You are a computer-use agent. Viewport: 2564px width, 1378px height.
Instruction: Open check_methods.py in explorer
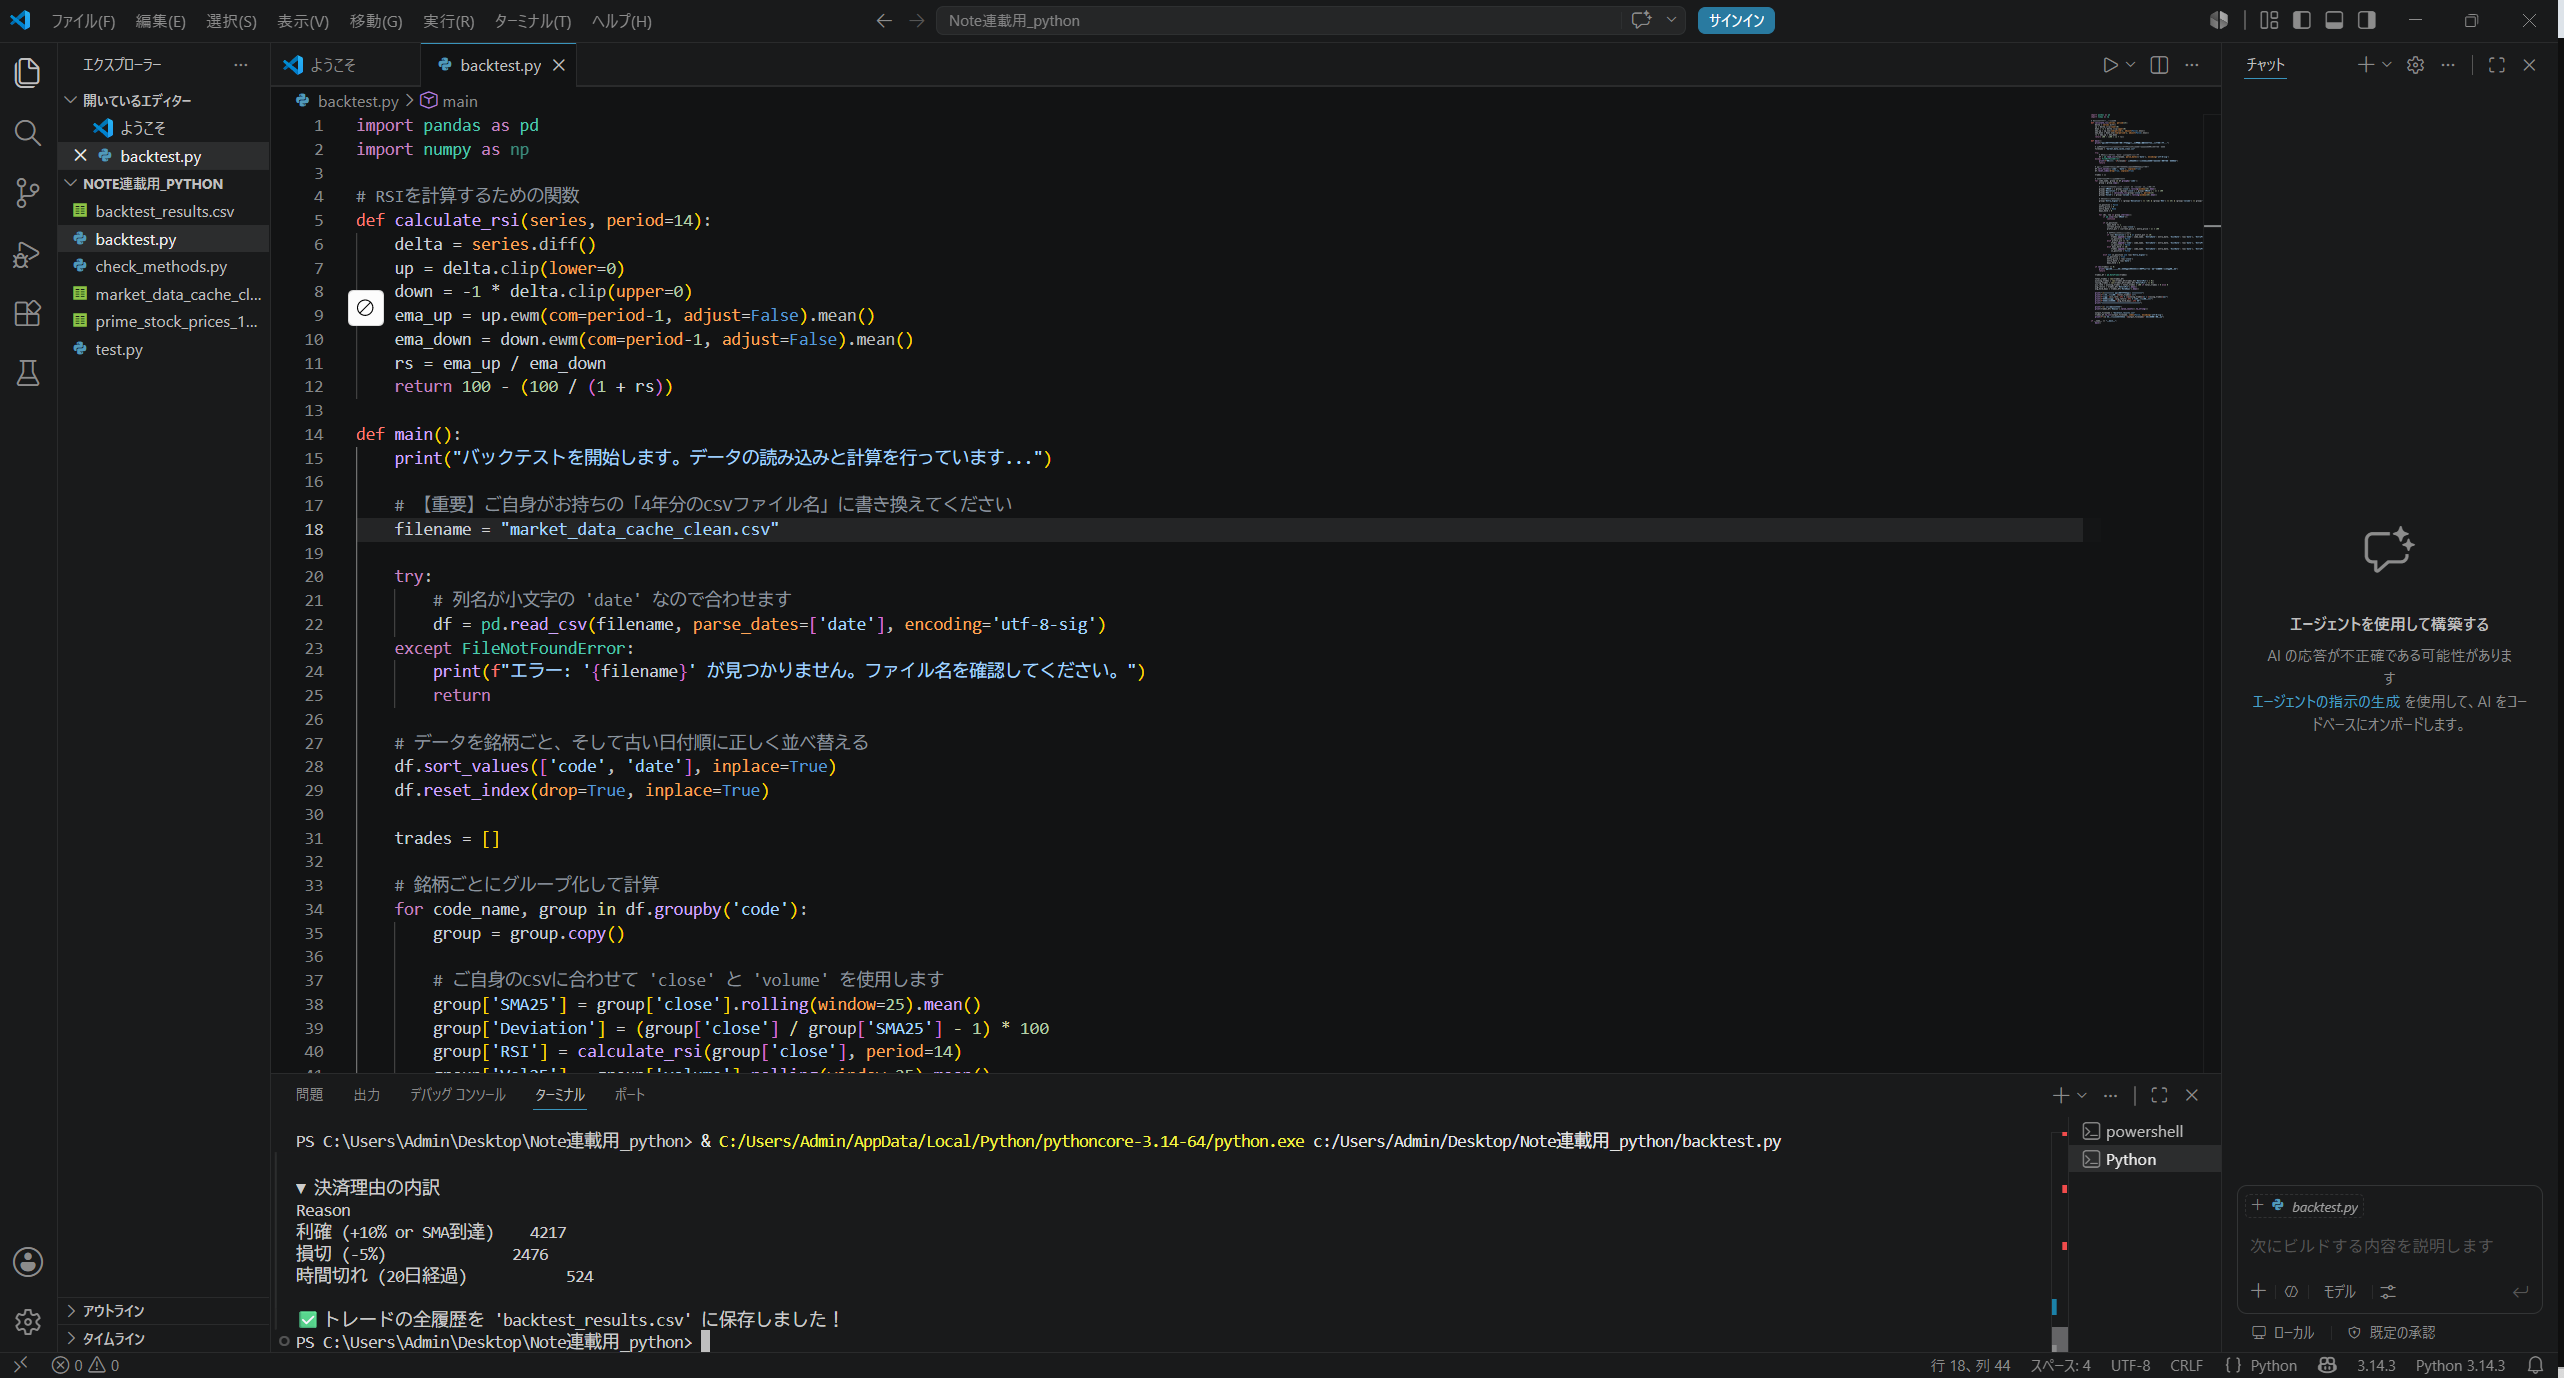point(161,266)
